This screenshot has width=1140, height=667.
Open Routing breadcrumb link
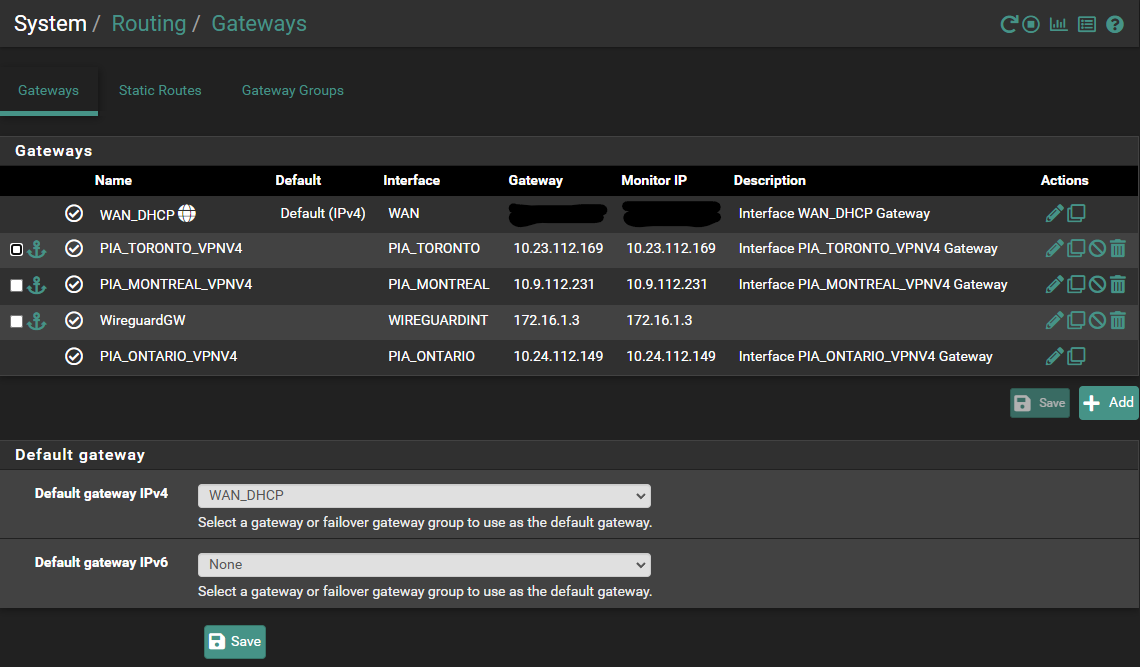(x=149, y=23)
